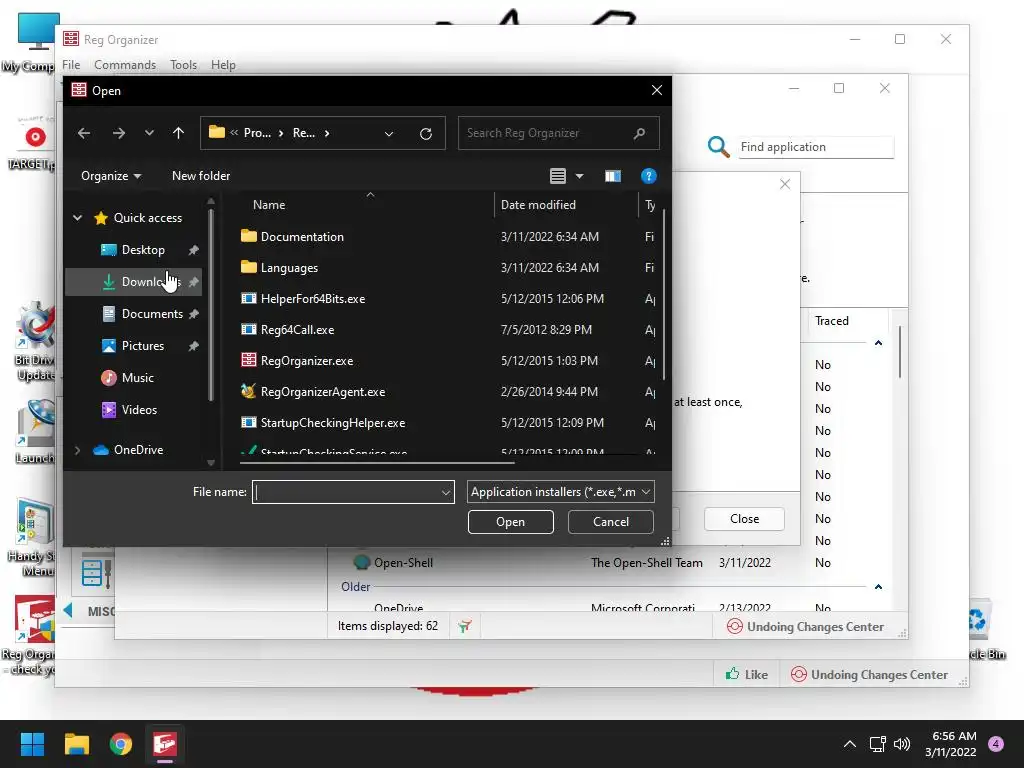1024x768 pixels.
Task: Click the Find application magnifier icon
Action: tap(718, 147)
